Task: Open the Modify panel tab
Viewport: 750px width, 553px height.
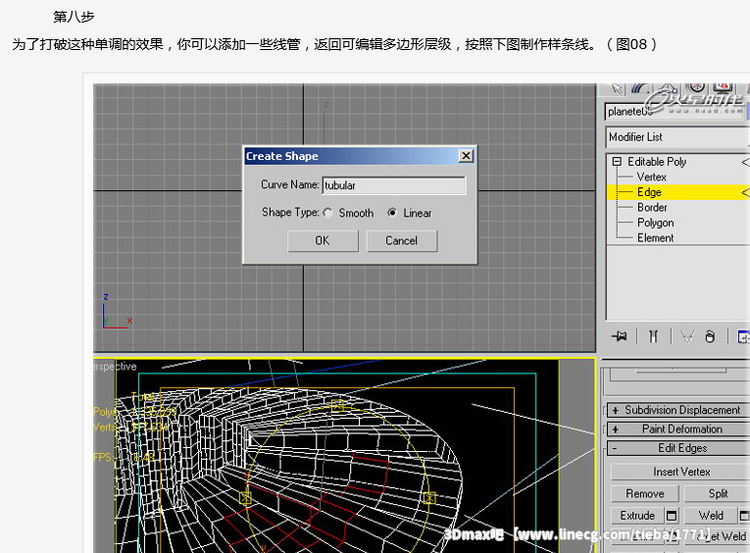Action: (x=640, y=88)
